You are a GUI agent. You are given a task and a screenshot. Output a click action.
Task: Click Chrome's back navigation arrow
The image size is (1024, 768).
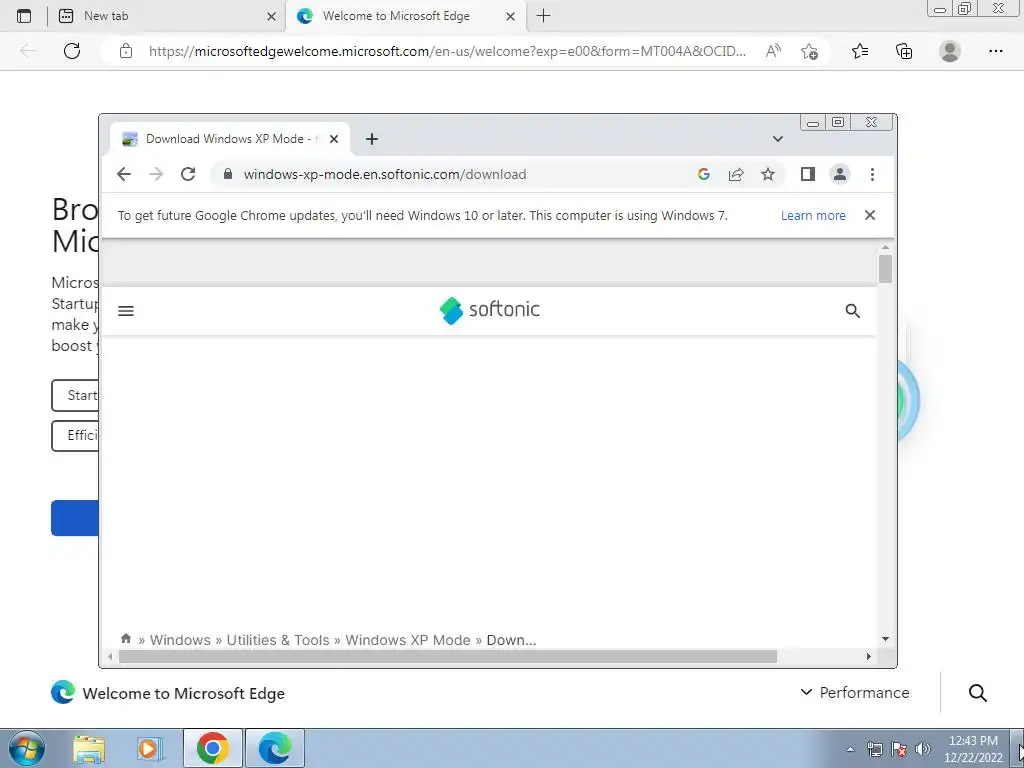point(123,174)
